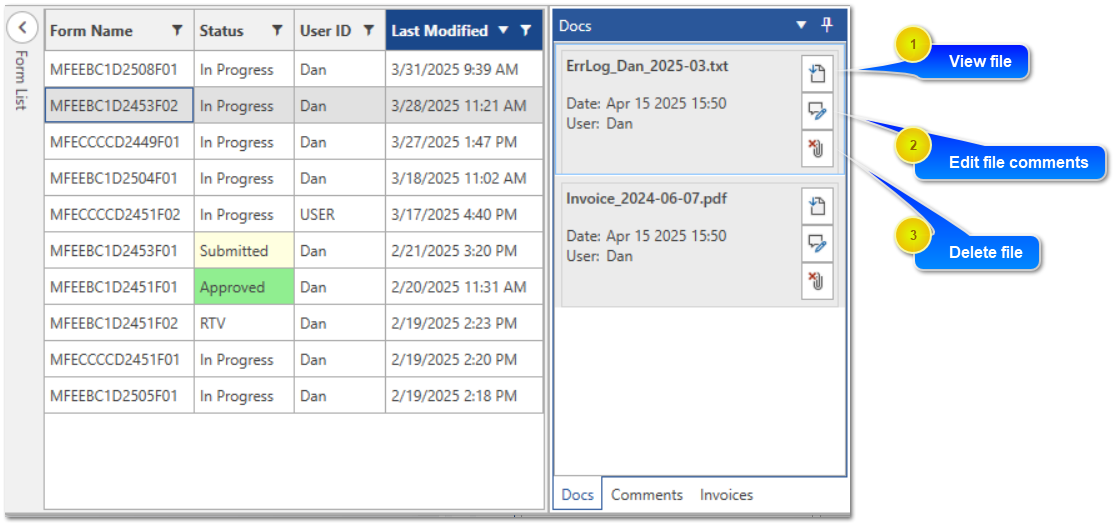
Task: Switch to the Comments tab
Action: (647, 495)
